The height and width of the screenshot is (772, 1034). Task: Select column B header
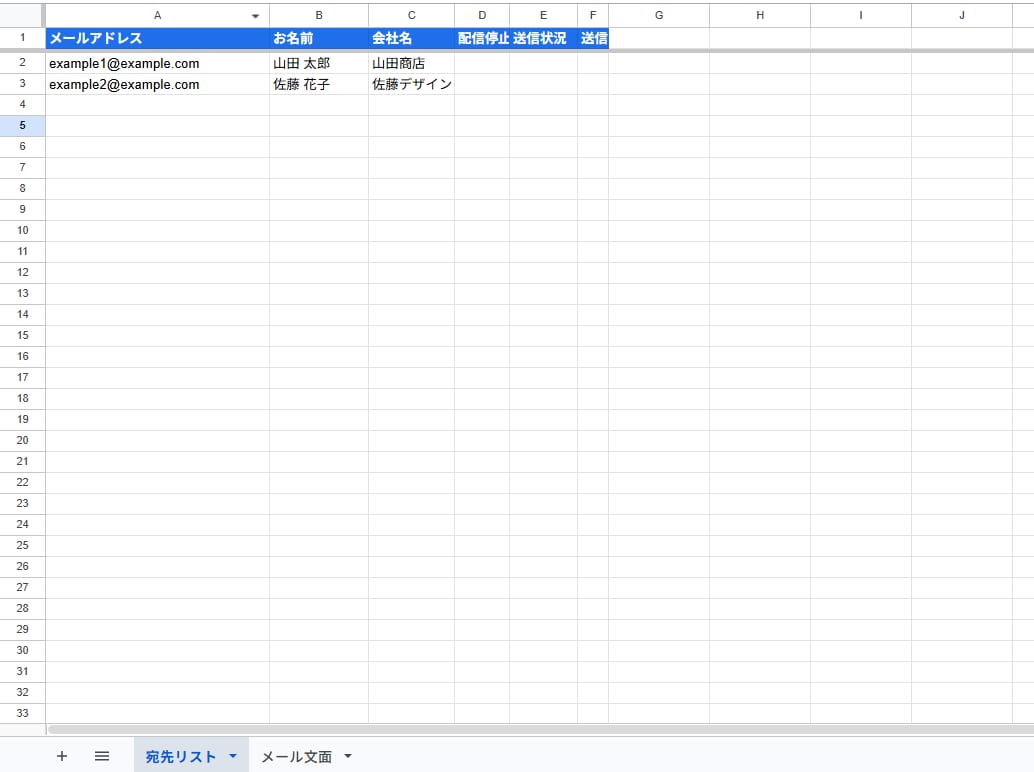319,15
